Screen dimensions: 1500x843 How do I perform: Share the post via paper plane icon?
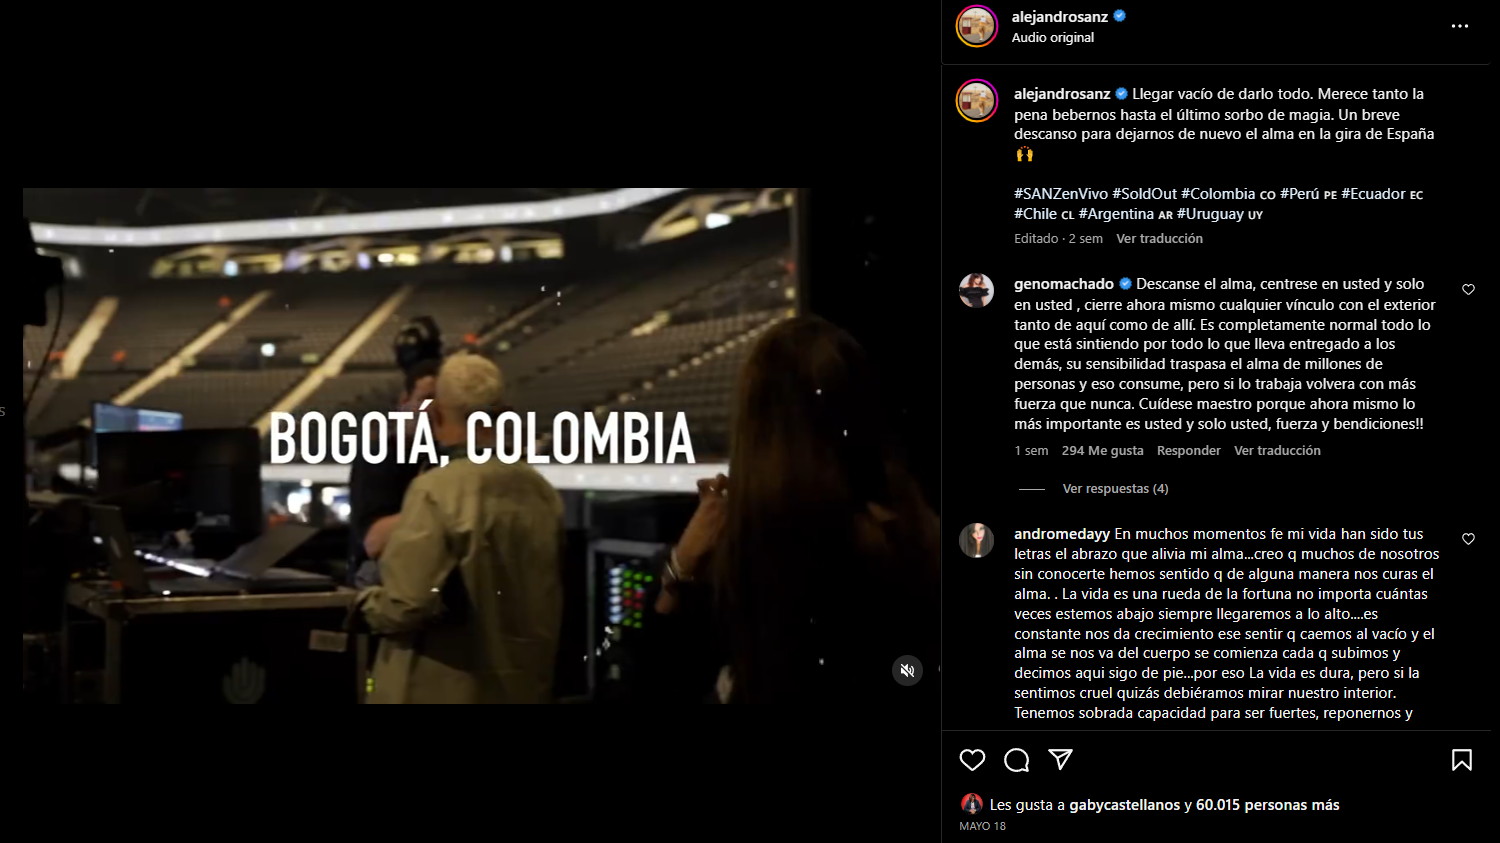(x=1061, y=760)
